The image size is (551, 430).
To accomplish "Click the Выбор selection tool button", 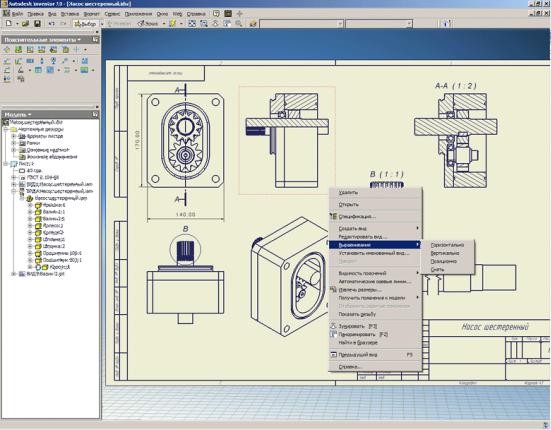I will click(x=85, y=24).
